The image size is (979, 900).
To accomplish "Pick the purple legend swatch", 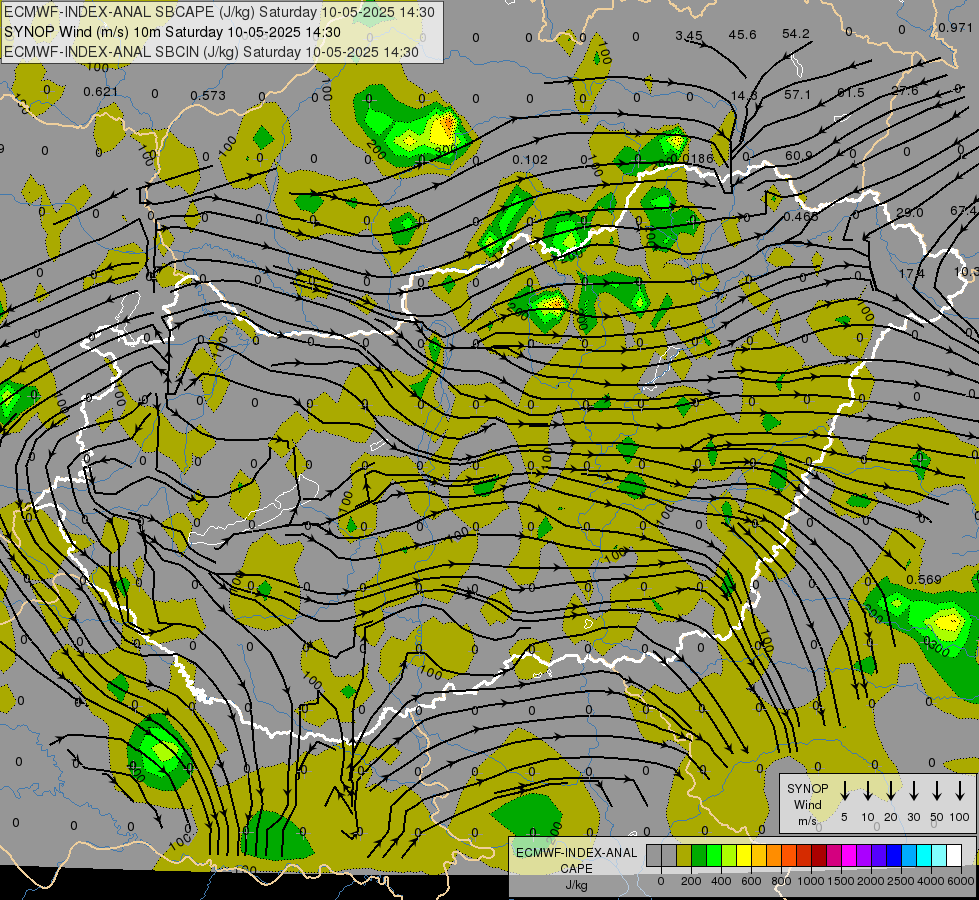I will (865, 855).
